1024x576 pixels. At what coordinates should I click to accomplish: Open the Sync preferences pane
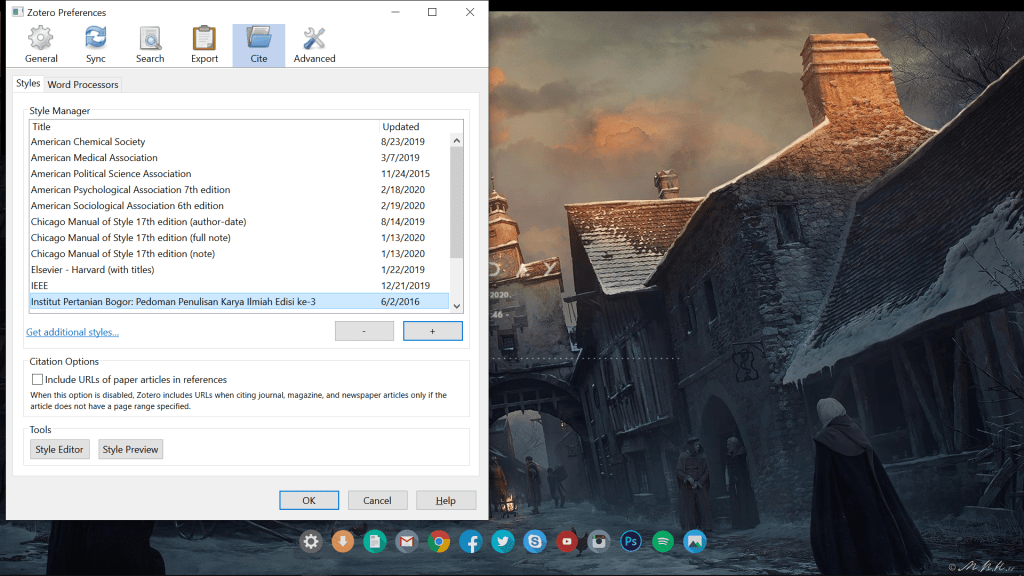(x=95, y=45)
